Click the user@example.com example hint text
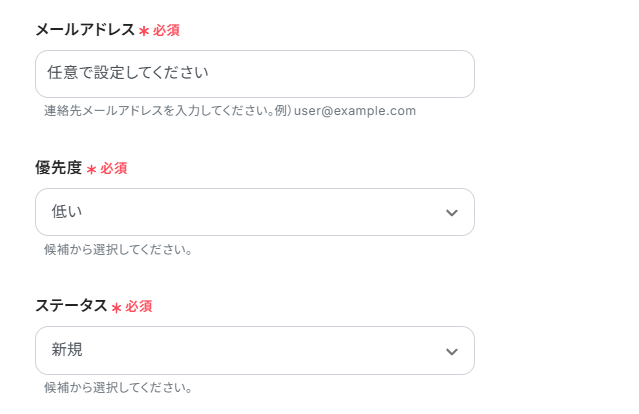Image resolution: width=639 pixels, height=414 pixels. 355,111
